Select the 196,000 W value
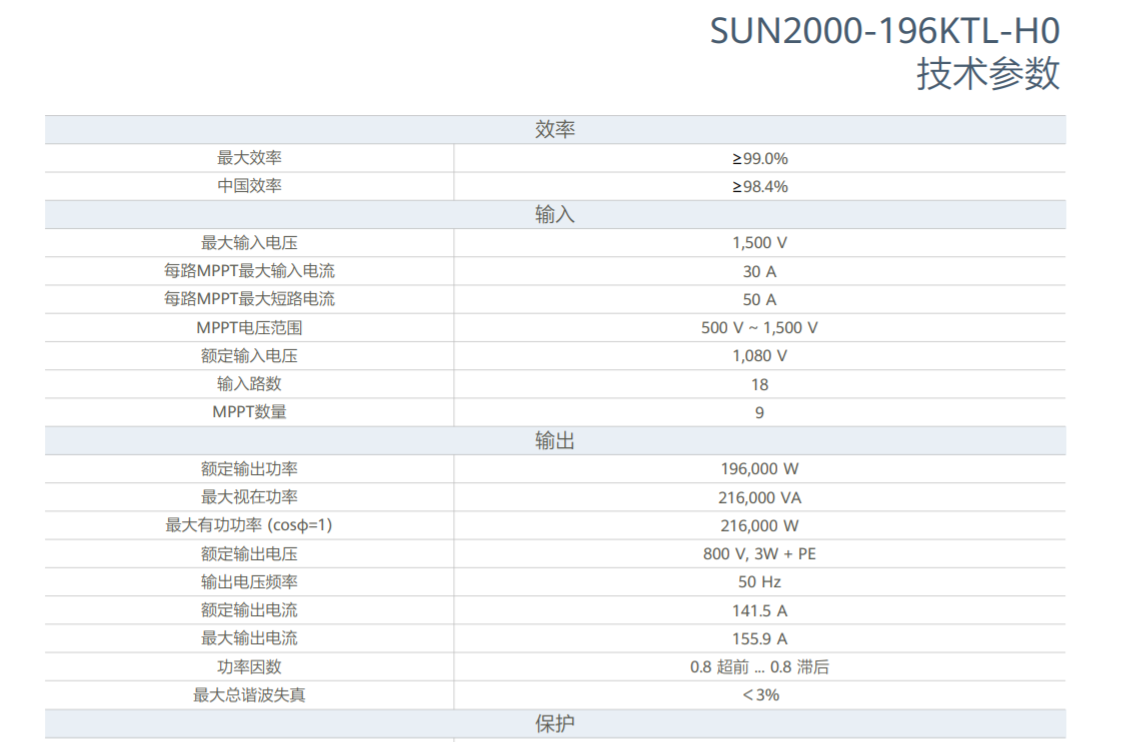Viewport: 1121px width, 742px height. click(x=759, y=469)
